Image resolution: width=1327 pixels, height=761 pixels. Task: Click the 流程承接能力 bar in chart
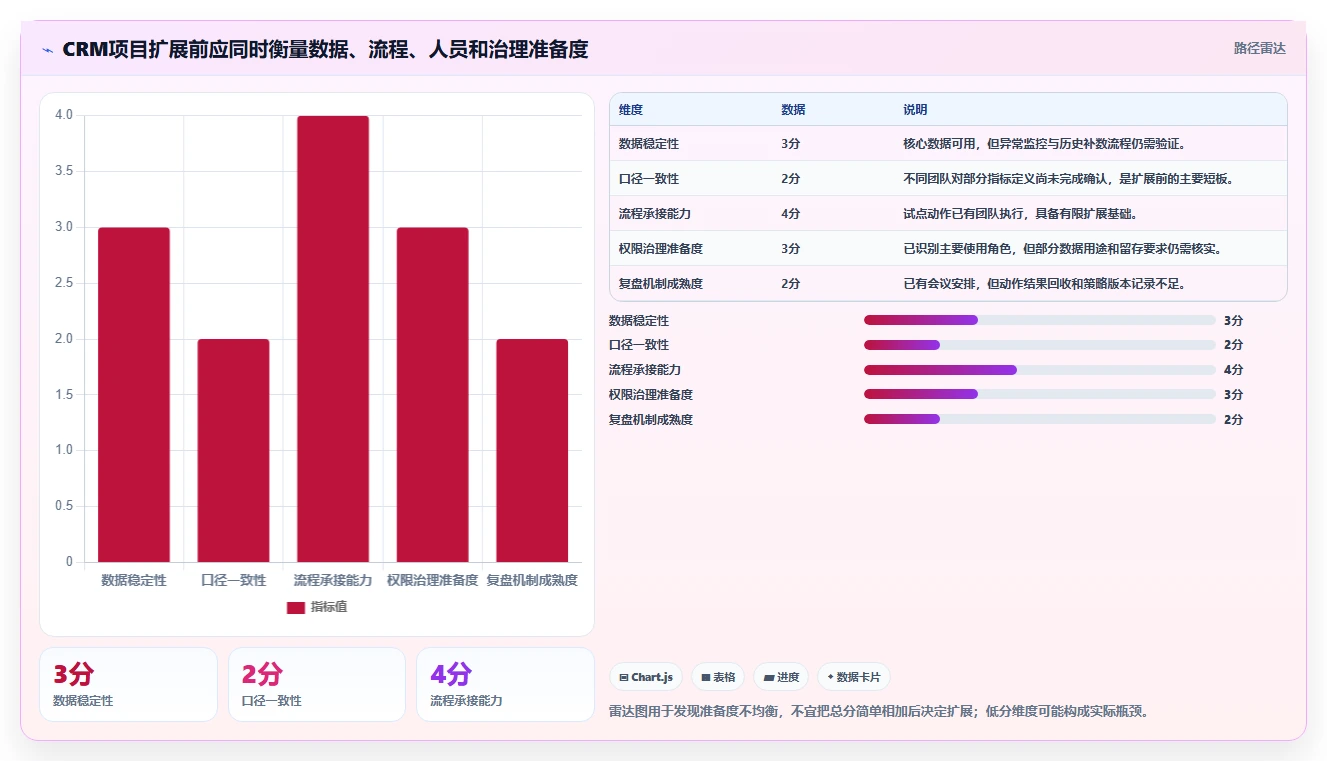pos(333,339)
